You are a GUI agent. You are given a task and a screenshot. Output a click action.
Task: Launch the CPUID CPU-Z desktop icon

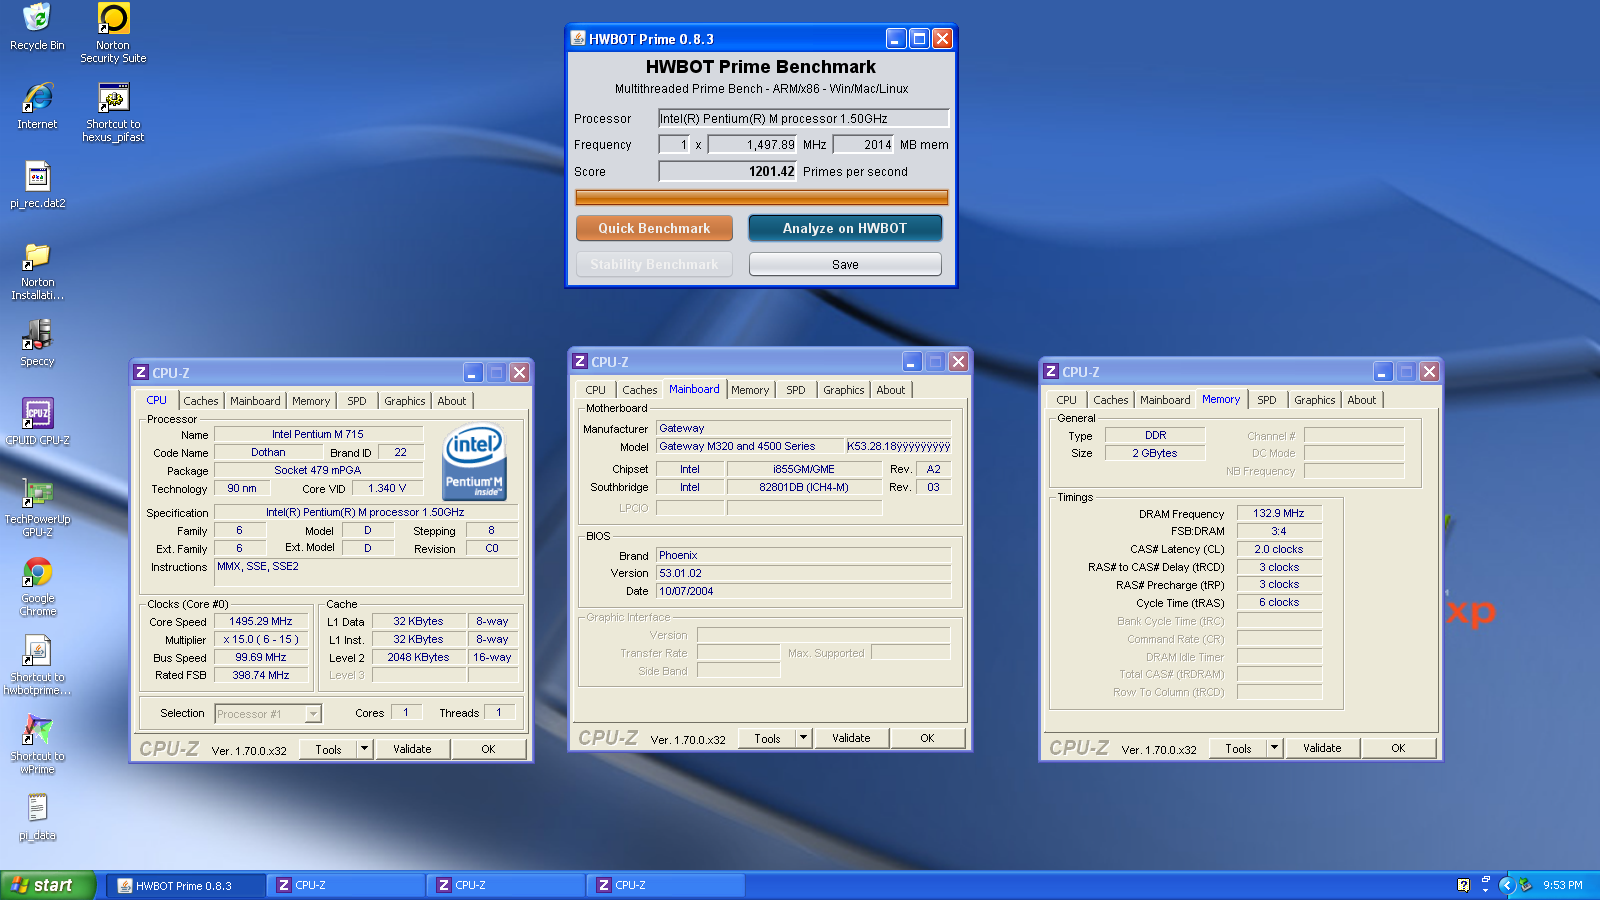pyautogui.click(x=38, y=422)
